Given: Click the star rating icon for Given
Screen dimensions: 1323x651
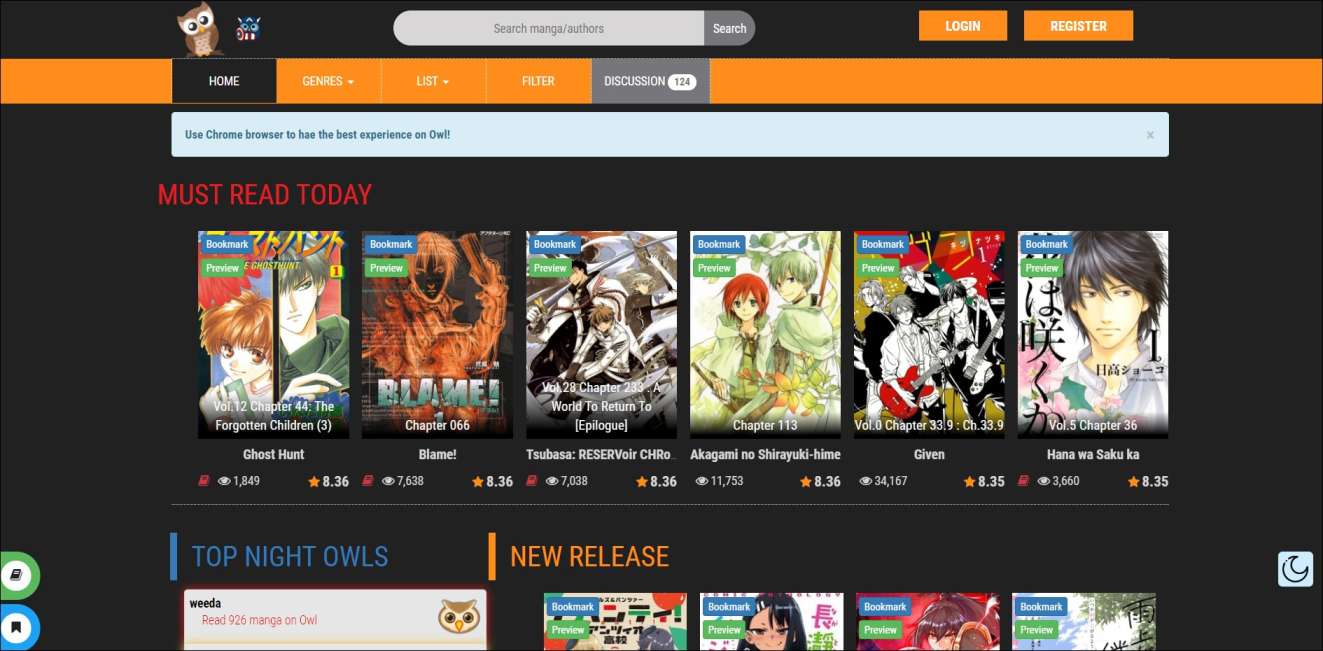Looking at the screenshot, I should click(x=970, y=481).
